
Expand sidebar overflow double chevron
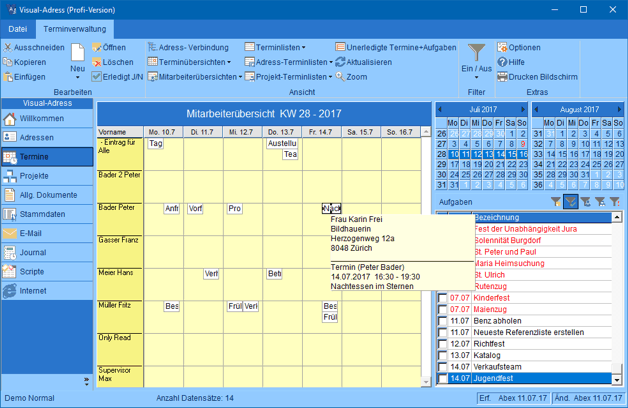87,382
